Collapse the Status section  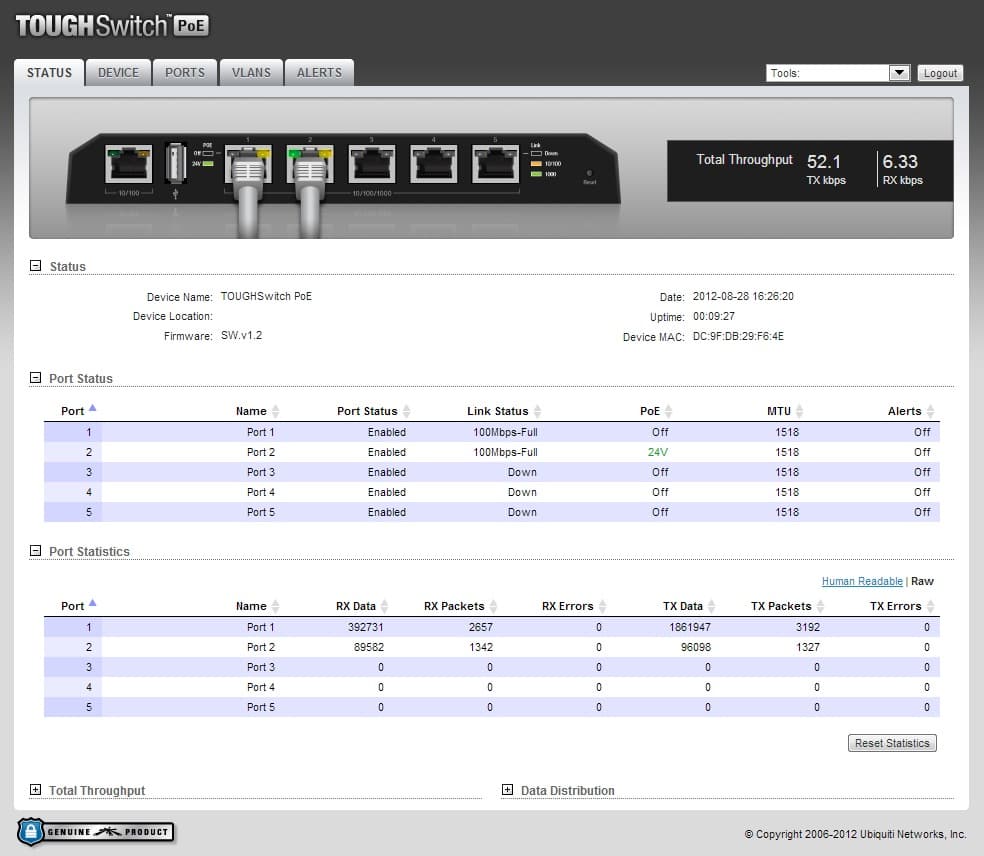point(36,266)
